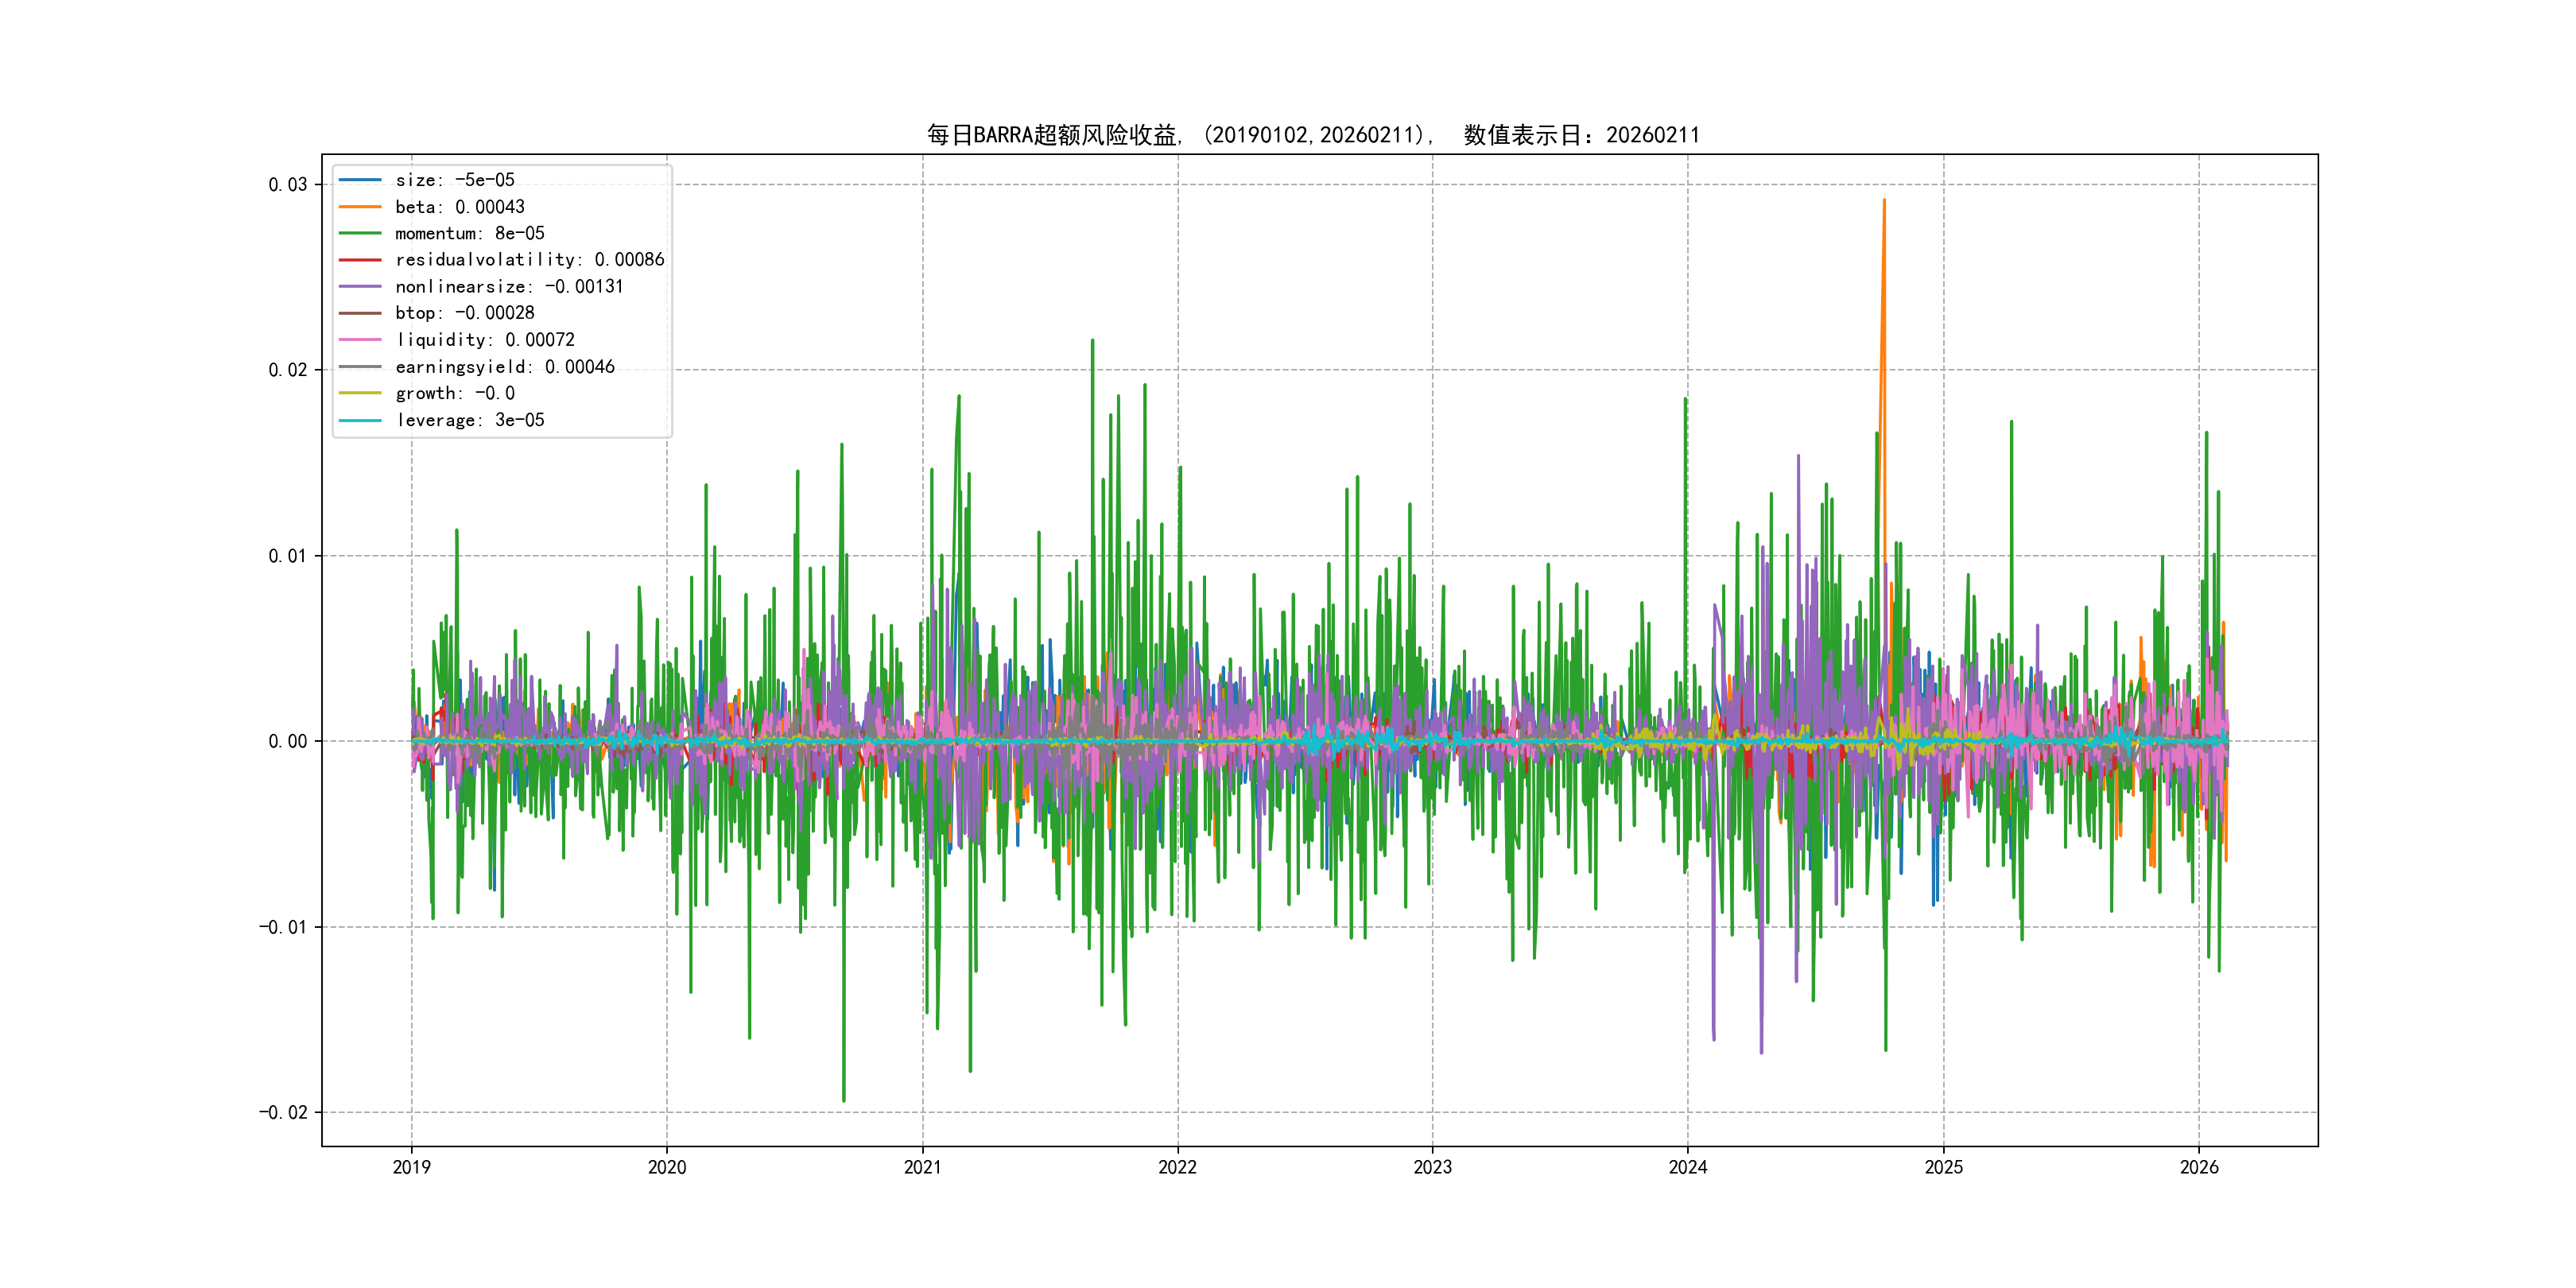Click the 0.03 y-axis tick label
The image size is (2576, 1288).
tap(287, 184)
